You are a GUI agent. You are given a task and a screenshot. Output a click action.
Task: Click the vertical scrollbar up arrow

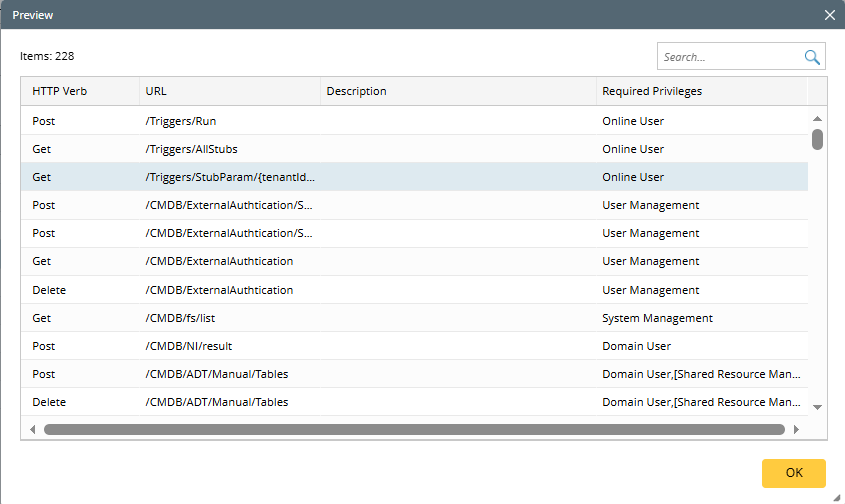(x=817, y=119)
